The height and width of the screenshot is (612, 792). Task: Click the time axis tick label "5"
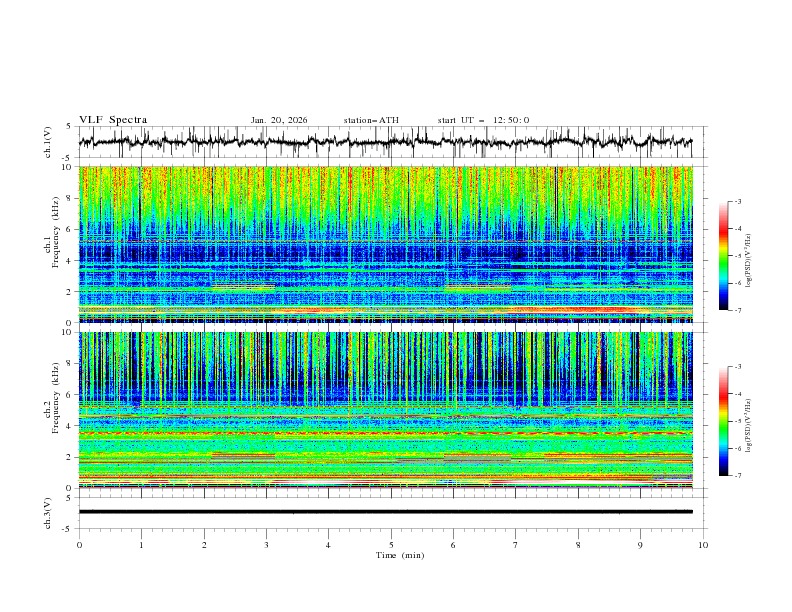[391, 545]
